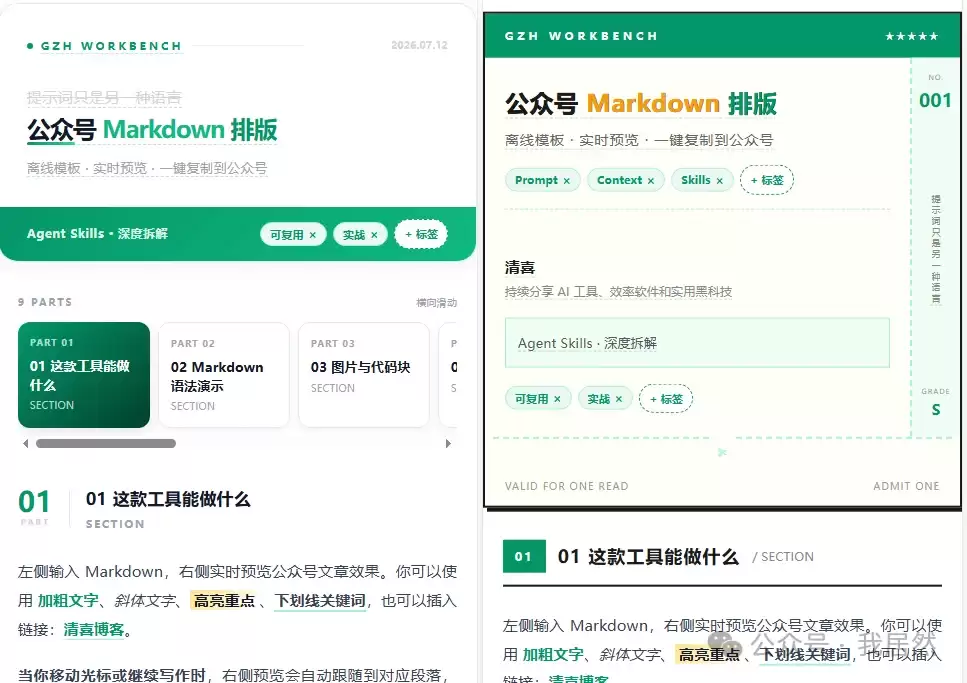Screen dimensions: 967x683
Task: Click Agent Skills · 深度拆解 in green banner
Action: pos(97,234)
